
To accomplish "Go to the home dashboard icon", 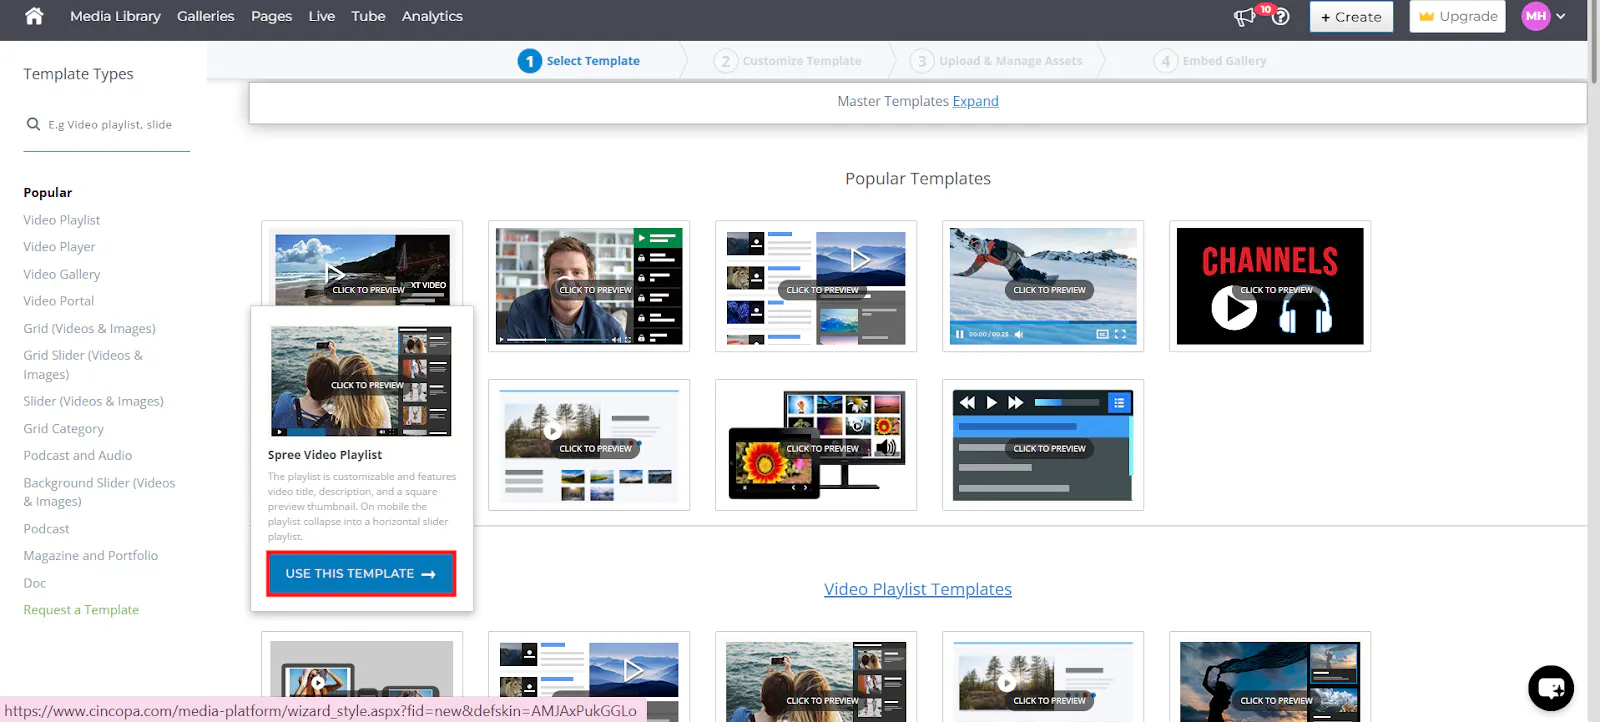I will pyautogui.click(x=34, y=16).
